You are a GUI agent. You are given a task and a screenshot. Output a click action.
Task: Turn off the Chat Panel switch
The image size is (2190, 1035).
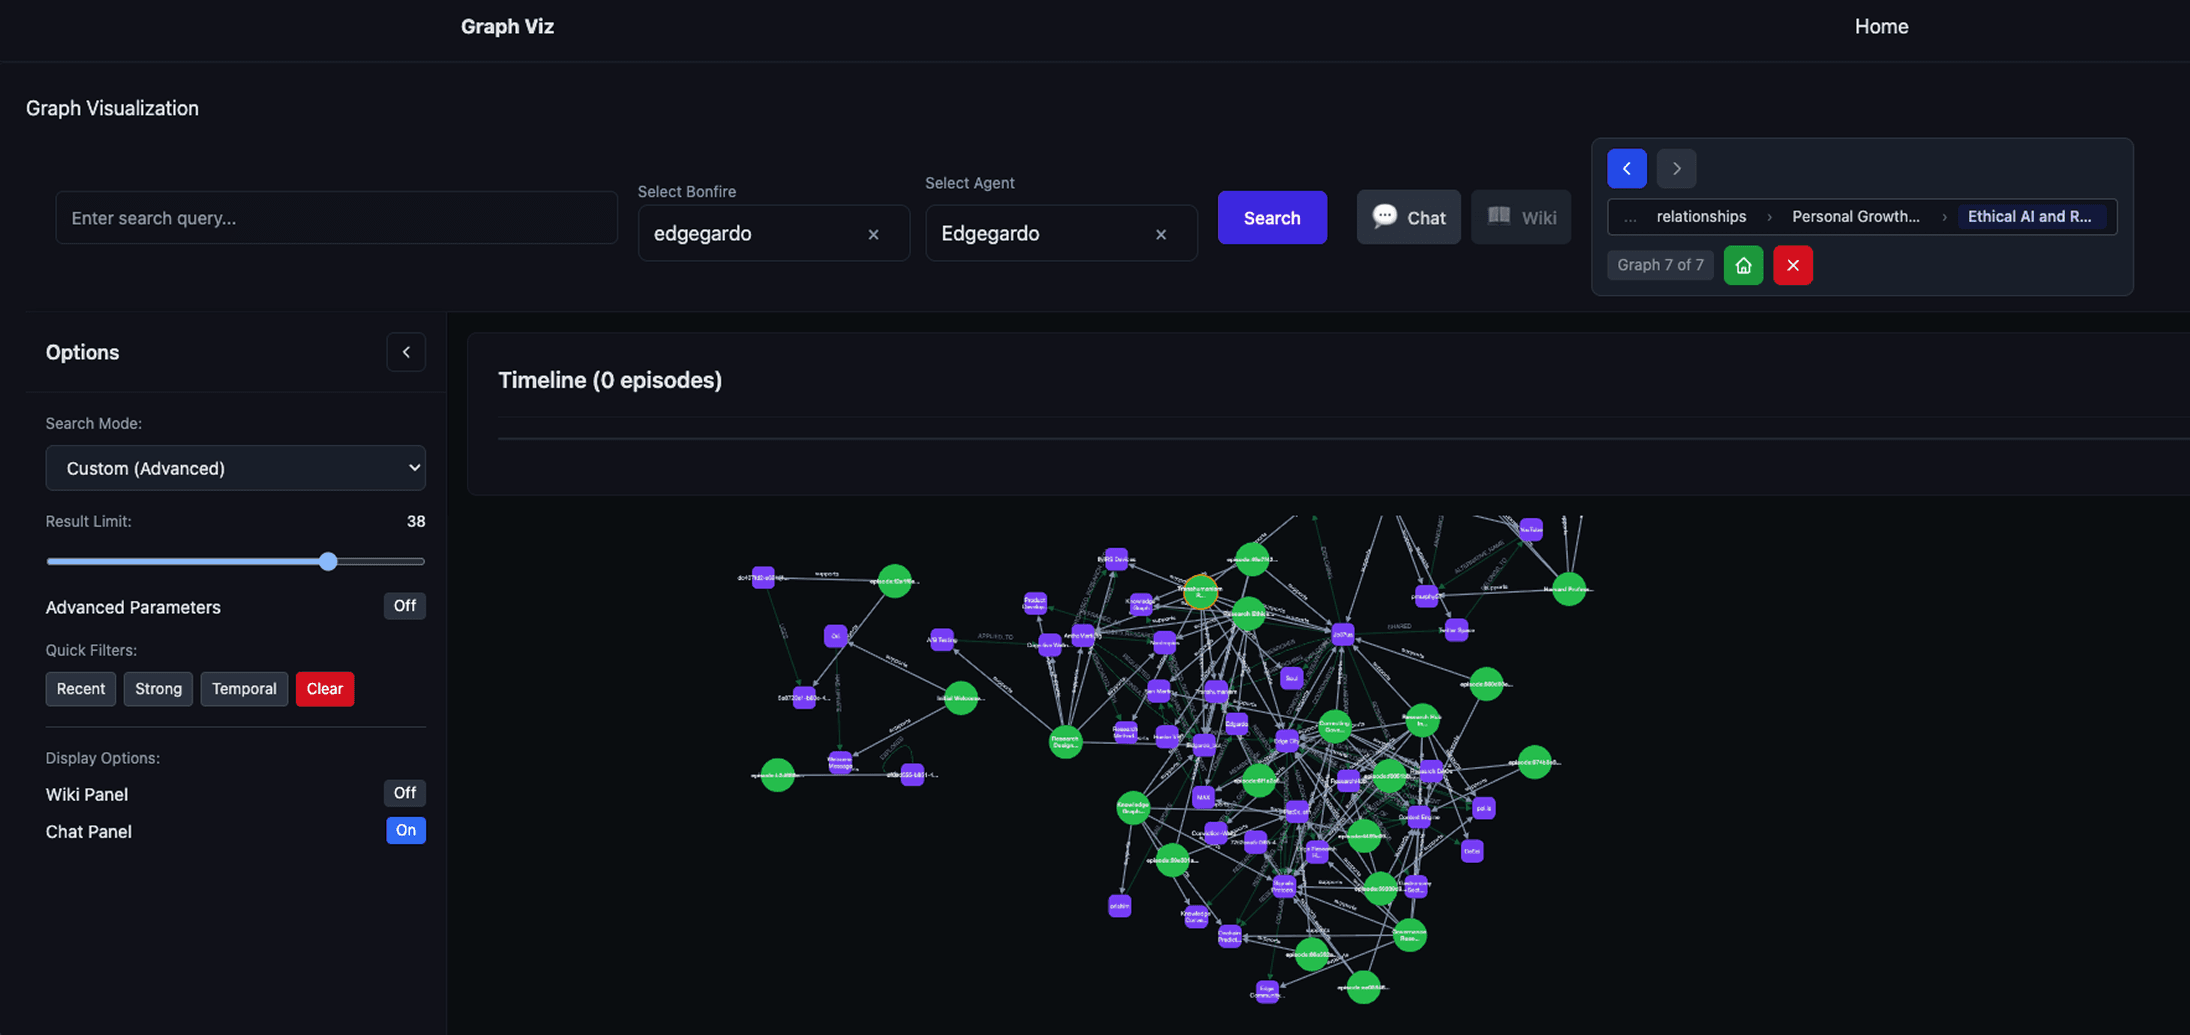tap(405, 830)
